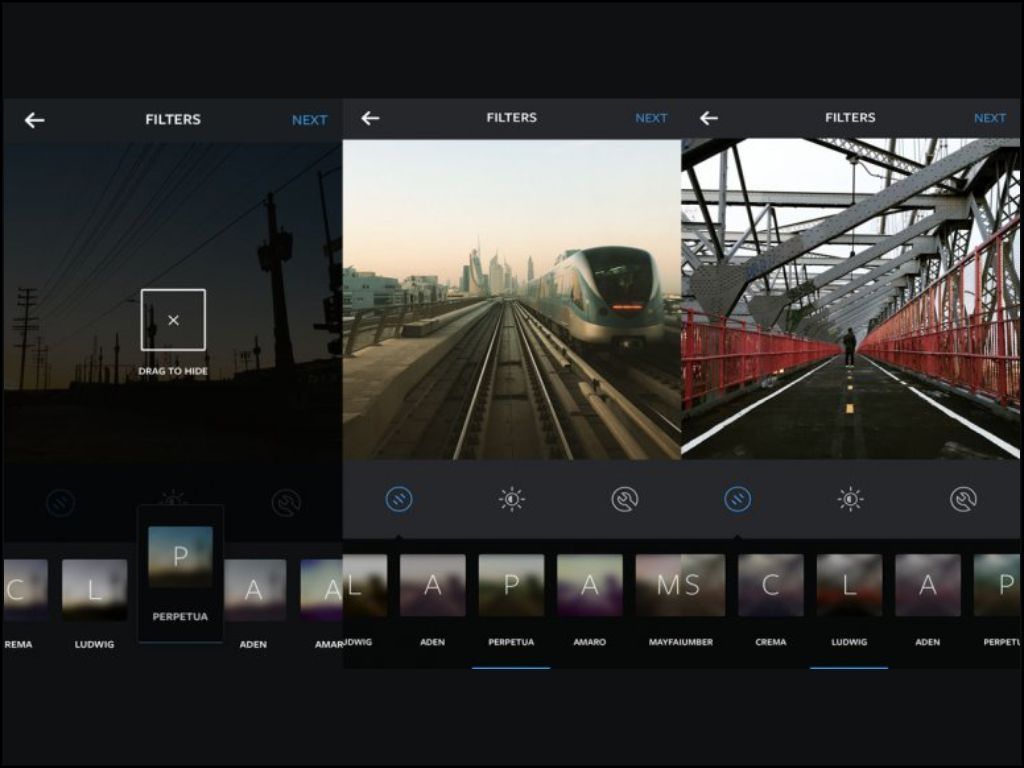Tap back arrow in middle Filters screen
This screenshot has height=768, width=1024.
coord(370,118)
